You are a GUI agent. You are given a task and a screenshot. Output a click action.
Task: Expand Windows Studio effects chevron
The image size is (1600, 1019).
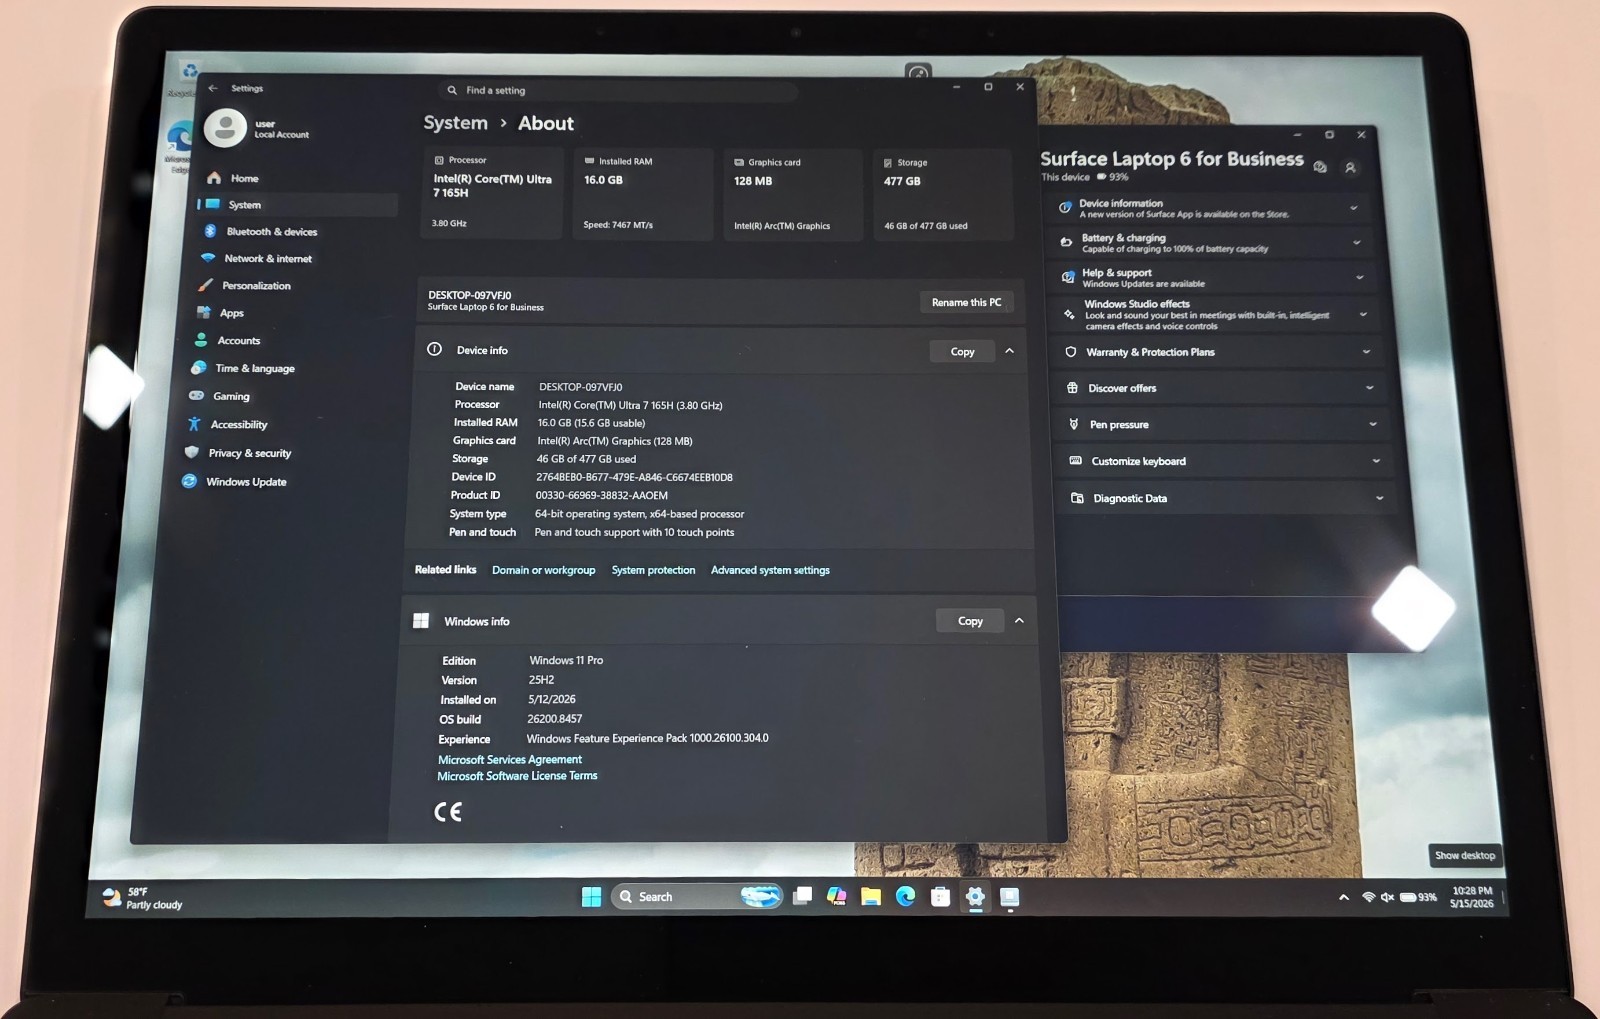pyautogui.click(x=1363, y=314)
